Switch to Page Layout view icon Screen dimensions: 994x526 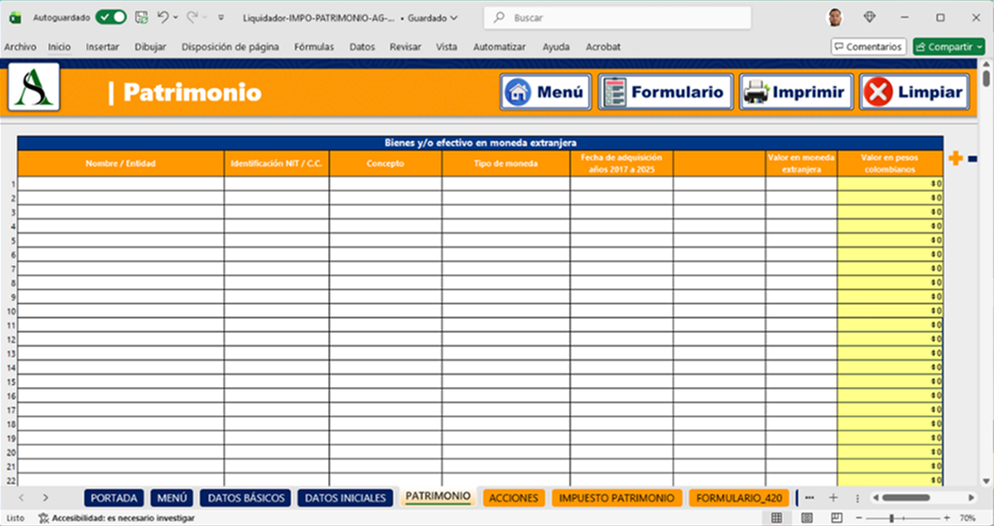(x=806, y=518)
